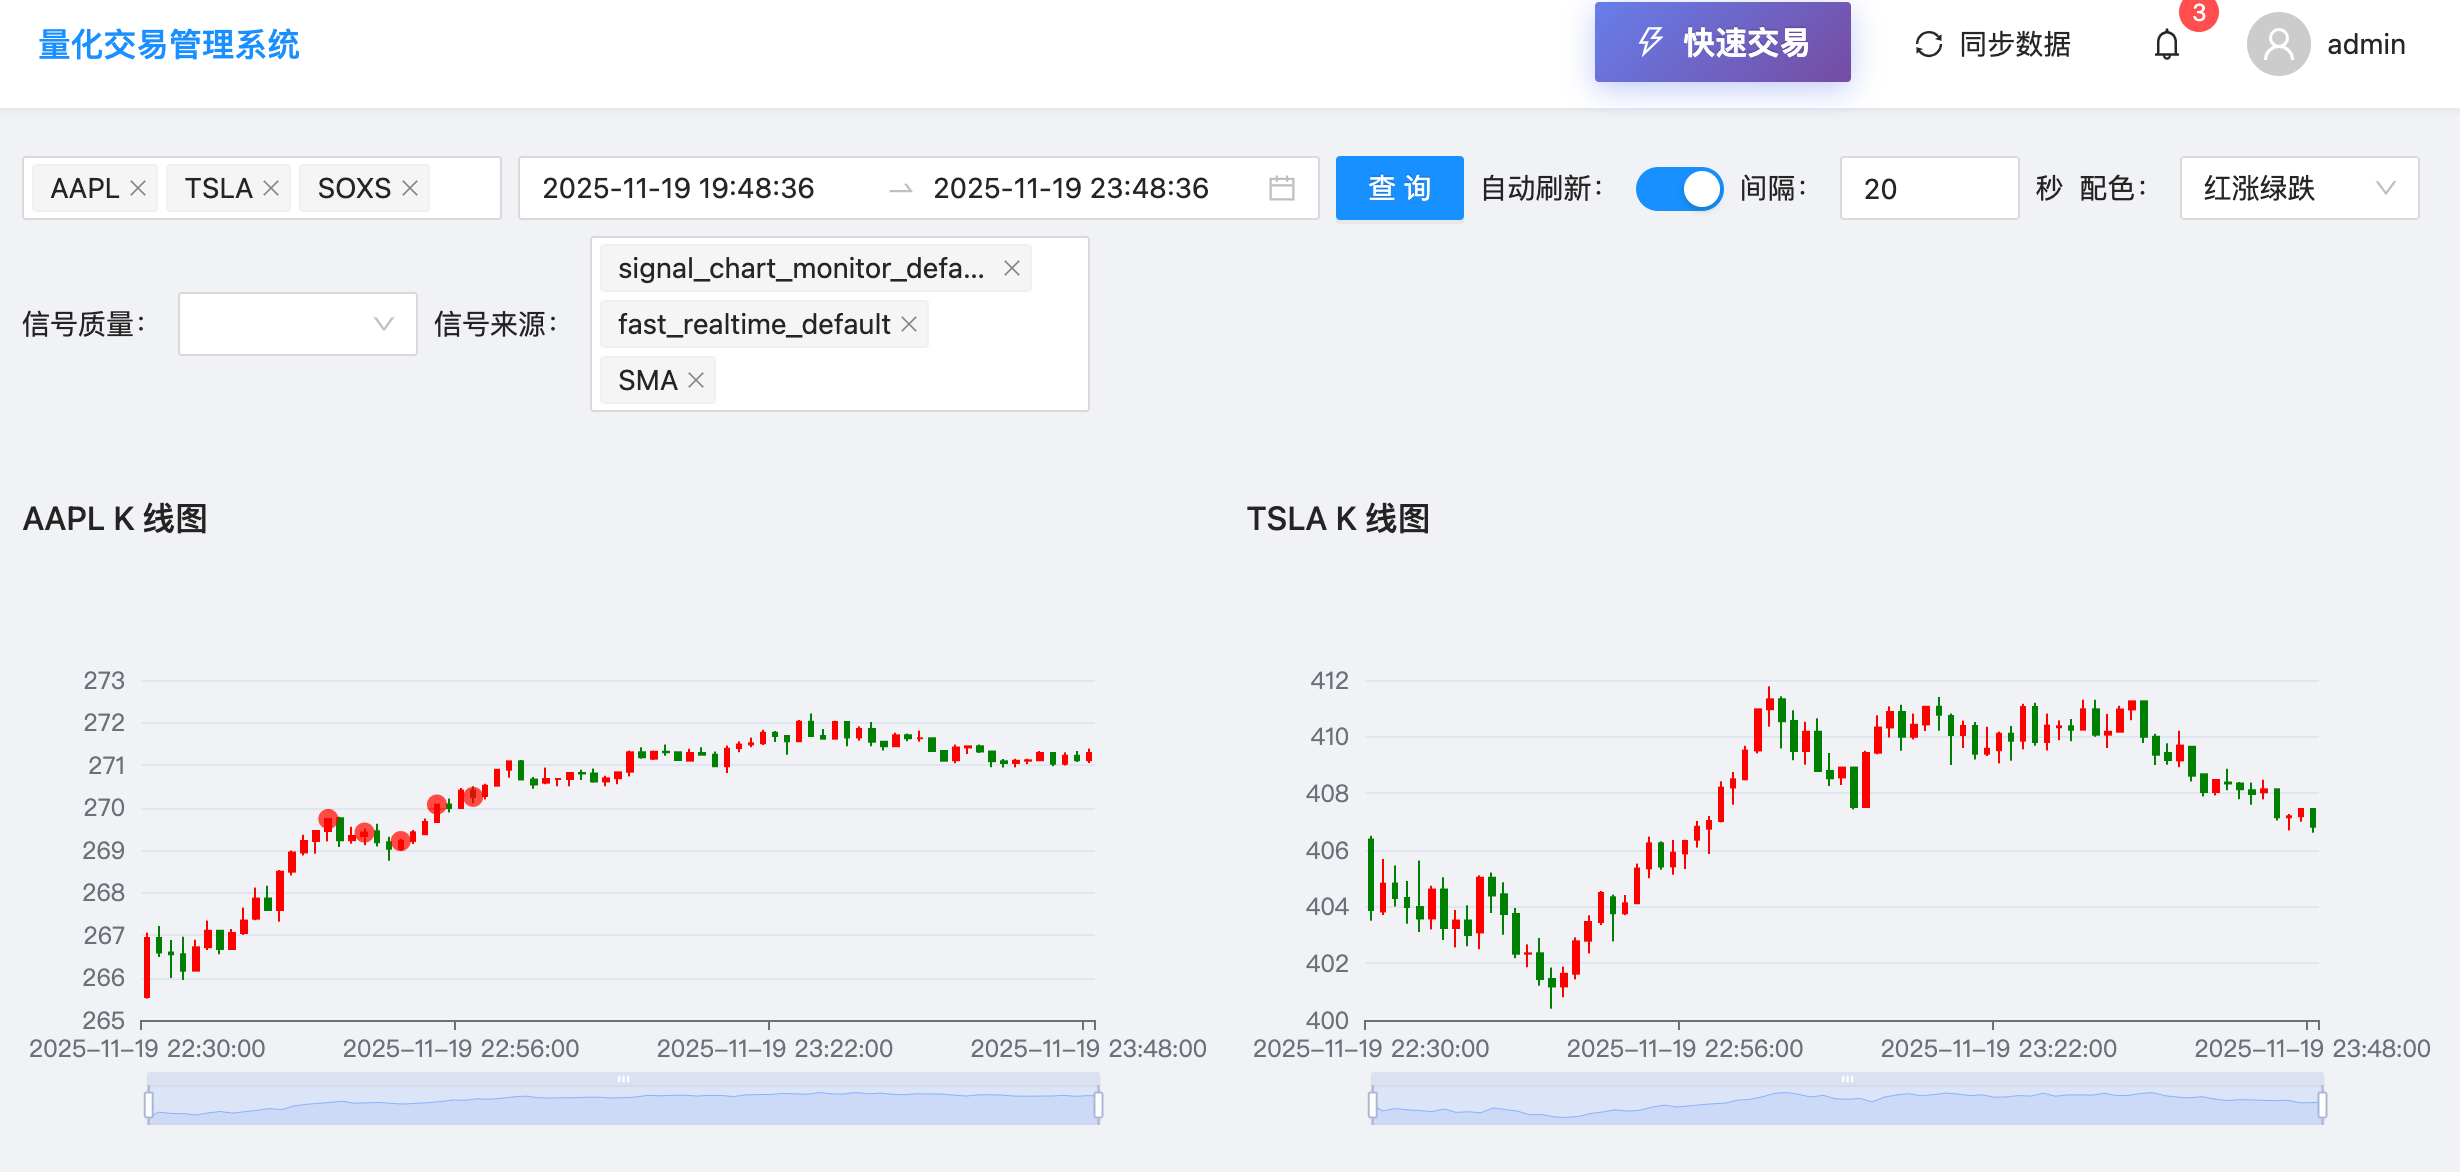Click the 2025-11-19 22:56:00 label under the AAPL chart
Screen dimensions: 2460x1172
click(x=461, y=1048)
